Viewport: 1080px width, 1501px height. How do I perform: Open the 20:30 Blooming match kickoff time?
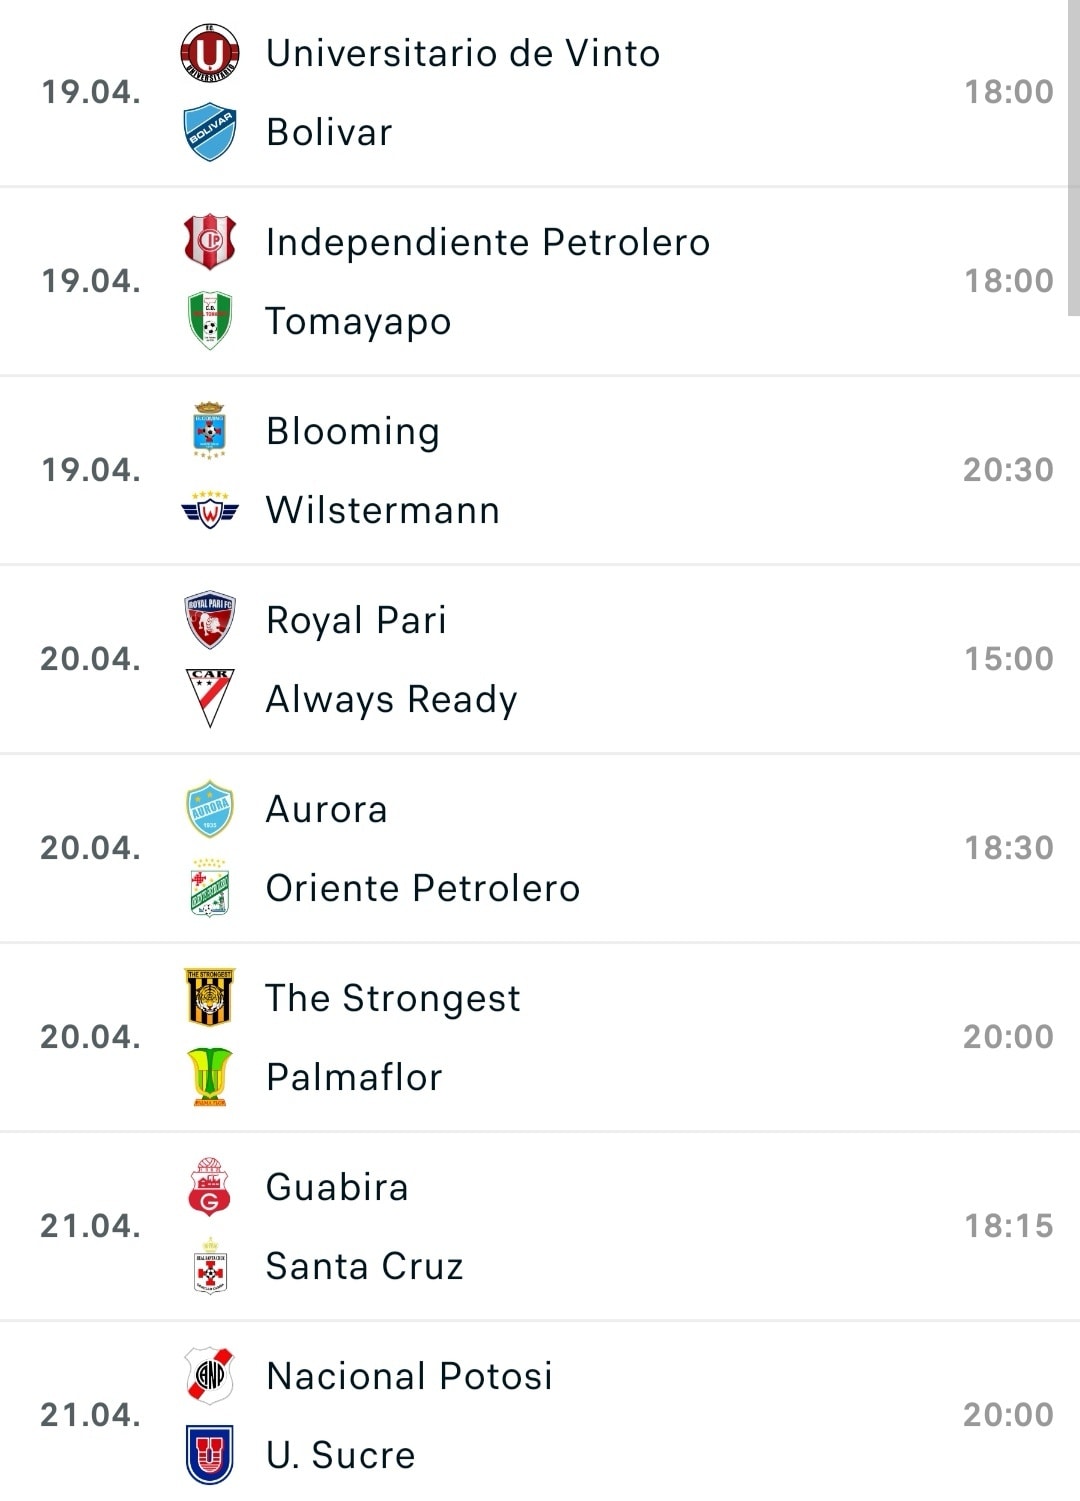[x=1008, y=470]
